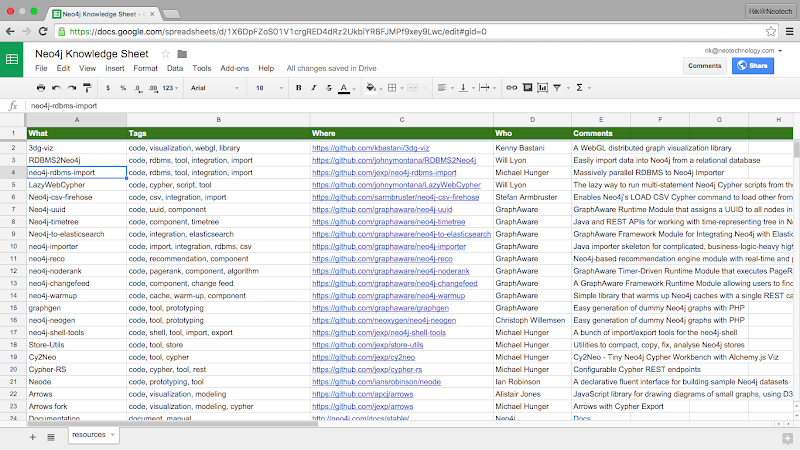Open the Explore icon at bottom right

(787, 438)
